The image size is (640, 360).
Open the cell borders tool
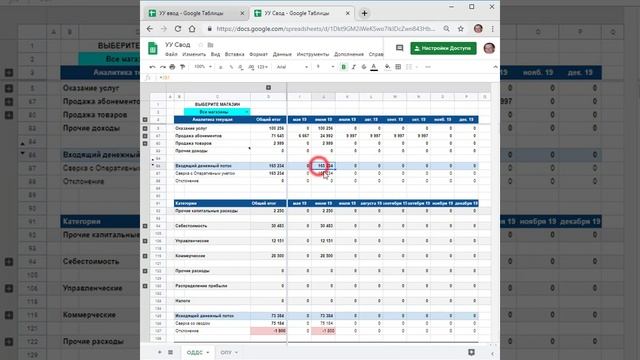[x=398, y=67]
